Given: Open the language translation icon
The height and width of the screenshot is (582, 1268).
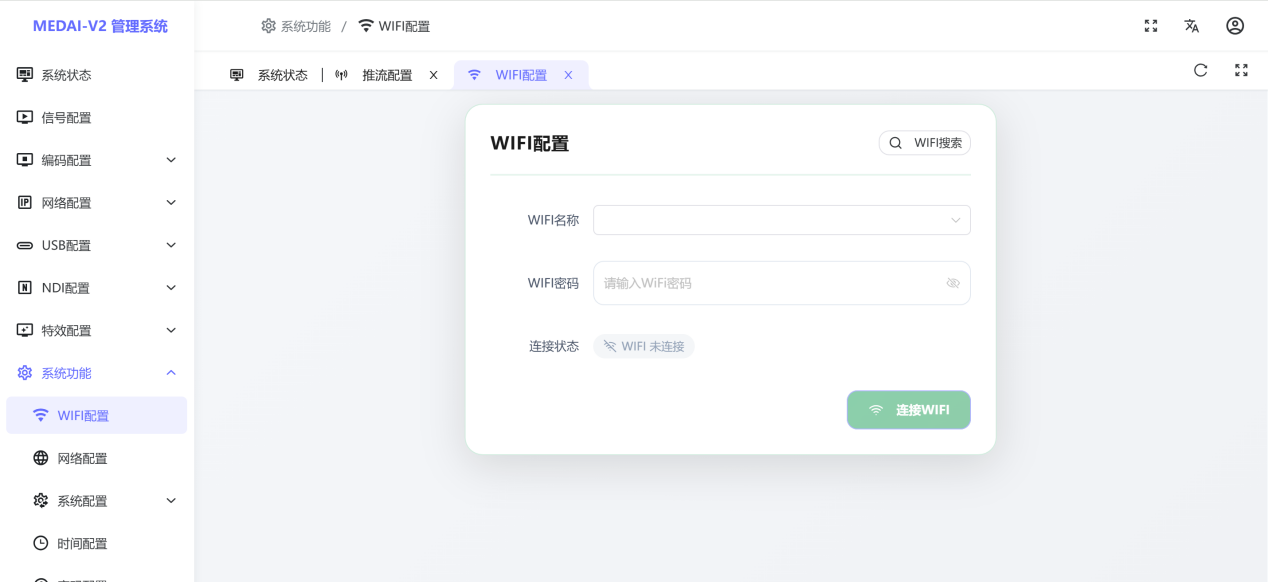Looking at the screenshot, I should pyautogui.click(x=1192, y=26).
